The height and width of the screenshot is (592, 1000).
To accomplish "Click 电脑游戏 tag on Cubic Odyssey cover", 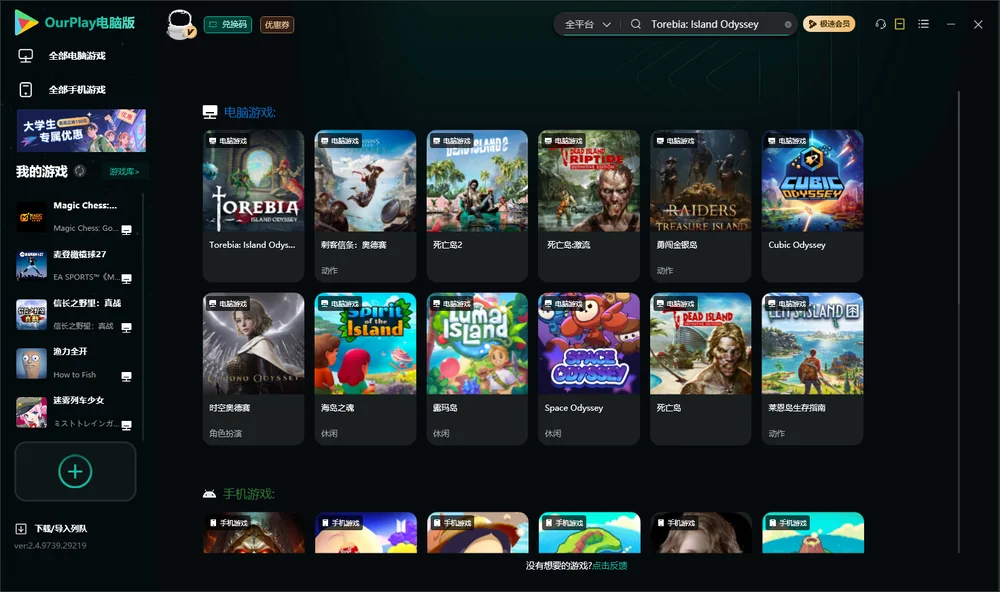I will 787,140.
